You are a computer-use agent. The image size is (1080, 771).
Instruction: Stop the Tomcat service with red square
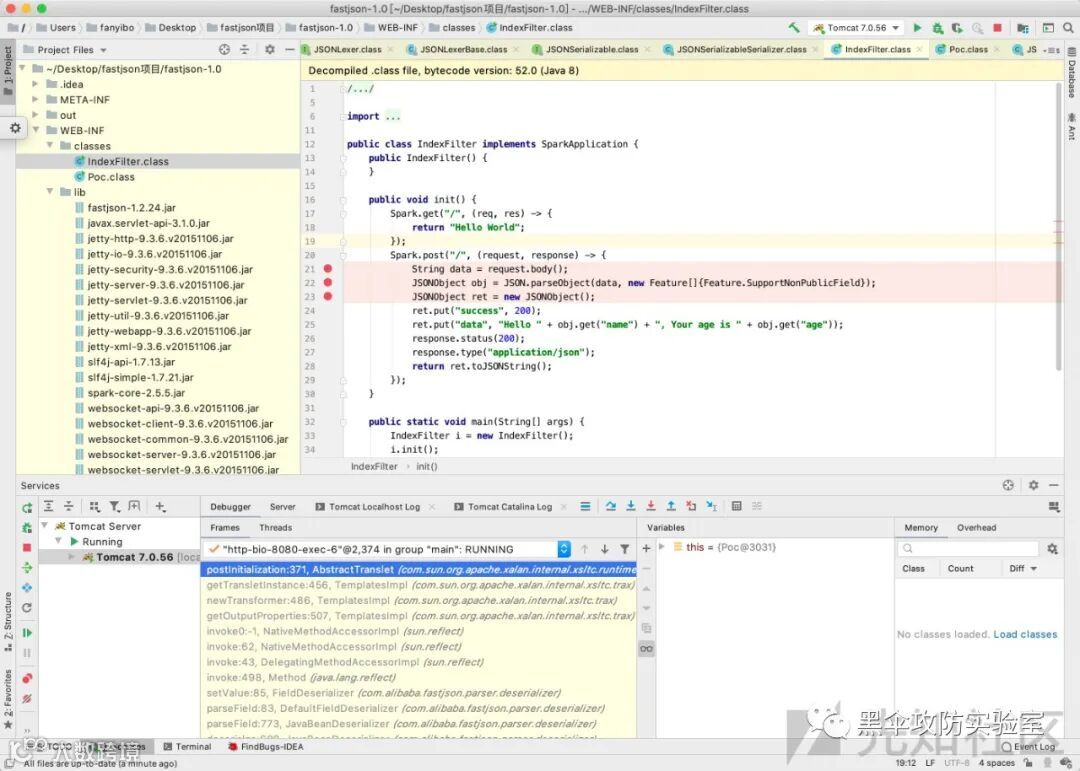point(27,548)
